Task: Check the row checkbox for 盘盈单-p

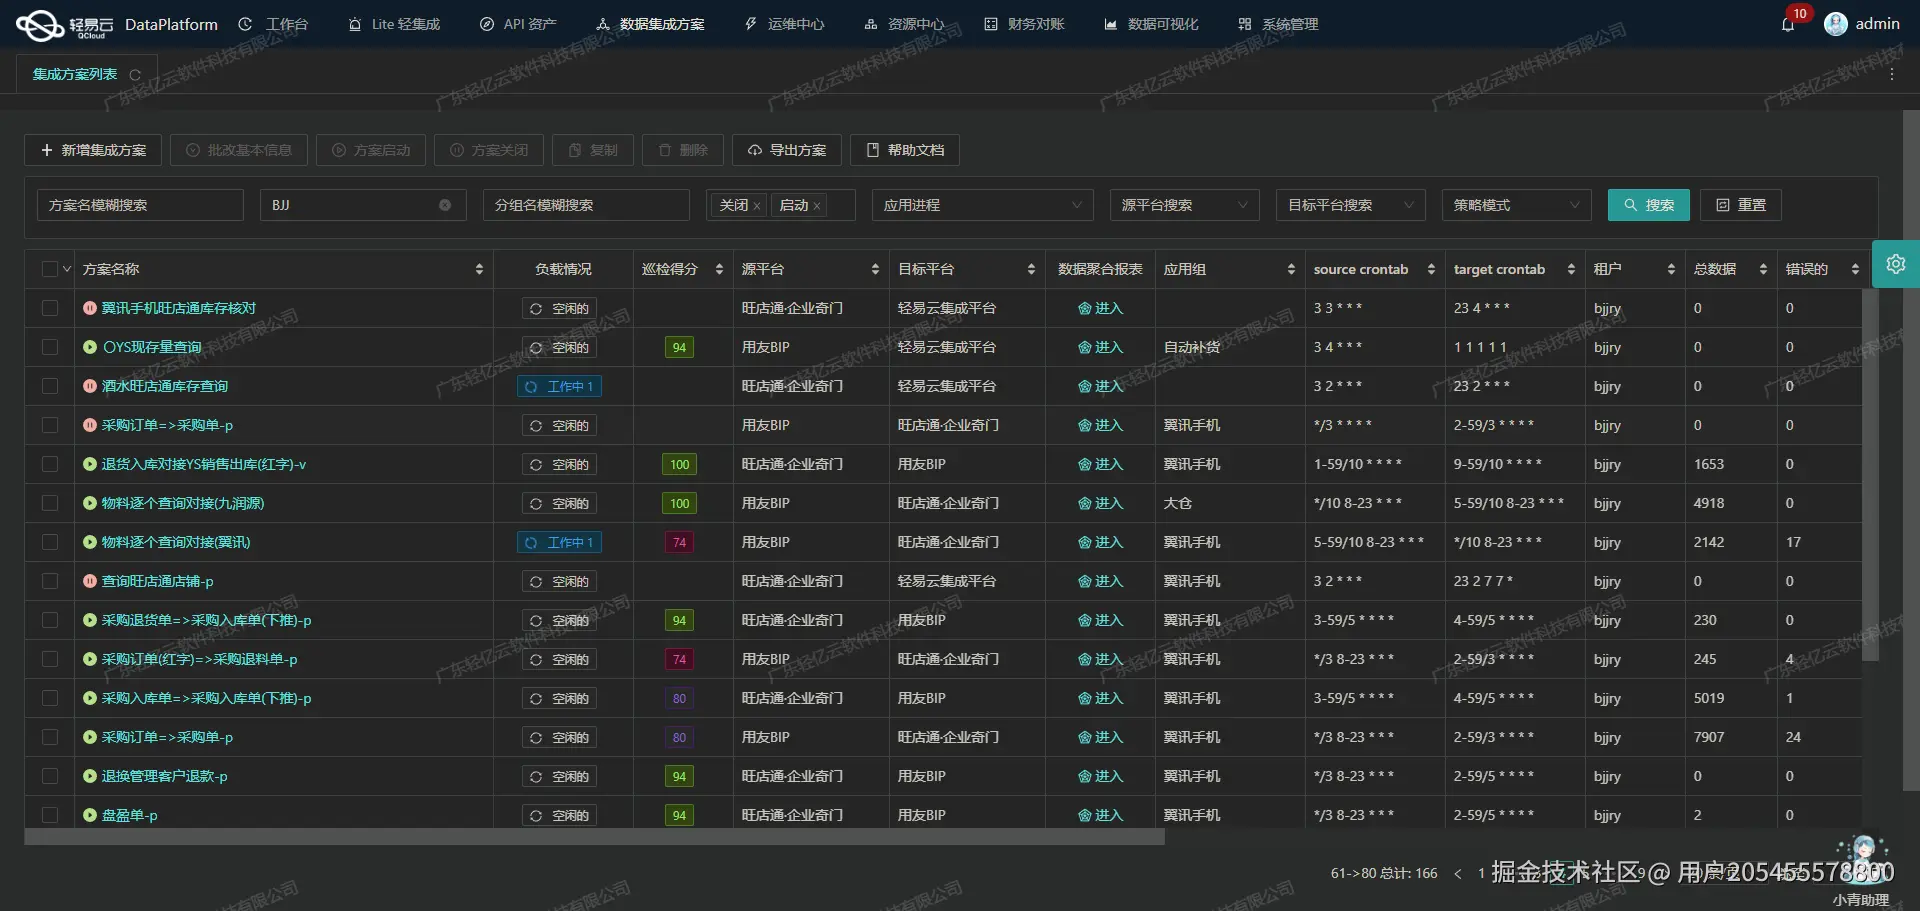Action: [50, 815]
